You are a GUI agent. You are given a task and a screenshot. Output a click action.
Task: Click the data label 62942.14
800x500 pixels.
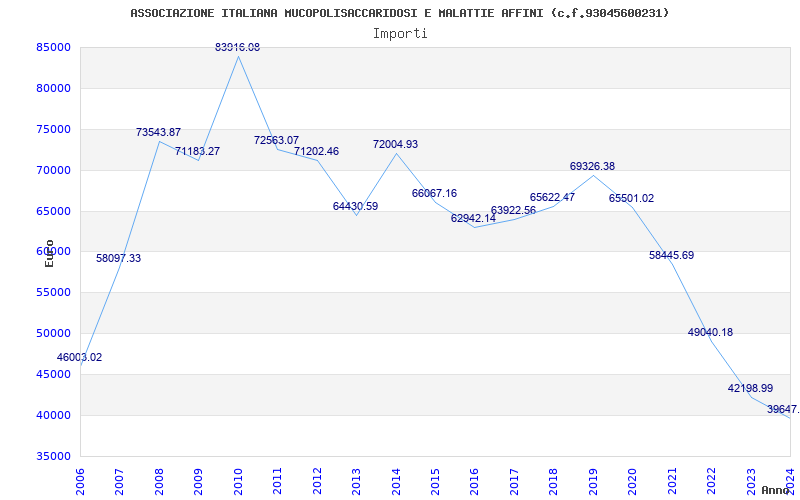[x=473, y=218]
